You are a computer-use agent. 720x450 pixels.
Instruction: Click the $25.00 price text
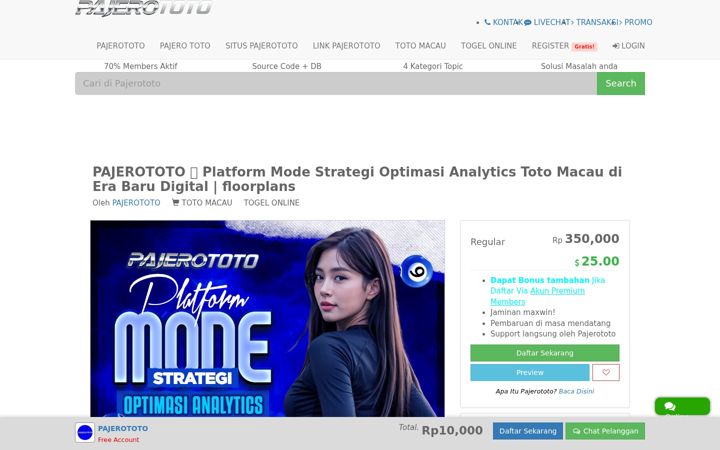[x=597, y=261]
